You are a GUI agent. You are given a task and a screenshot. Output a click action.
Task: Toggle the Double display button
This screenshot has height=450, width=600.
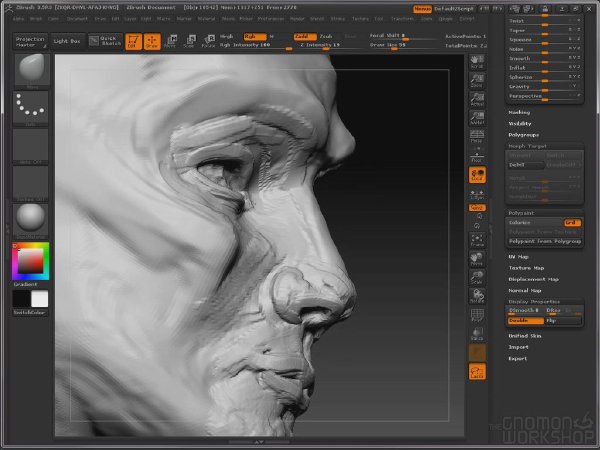coord(525,321)
